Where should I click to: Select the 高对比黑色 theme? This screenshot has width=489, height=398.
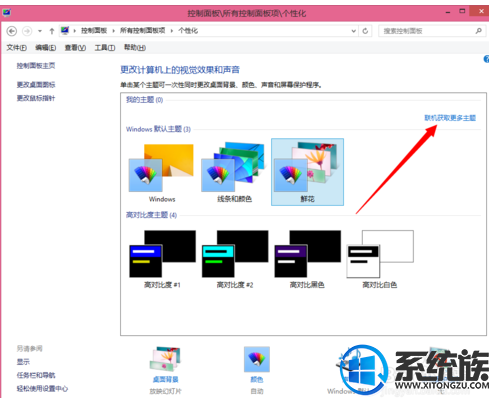[307, 259]
